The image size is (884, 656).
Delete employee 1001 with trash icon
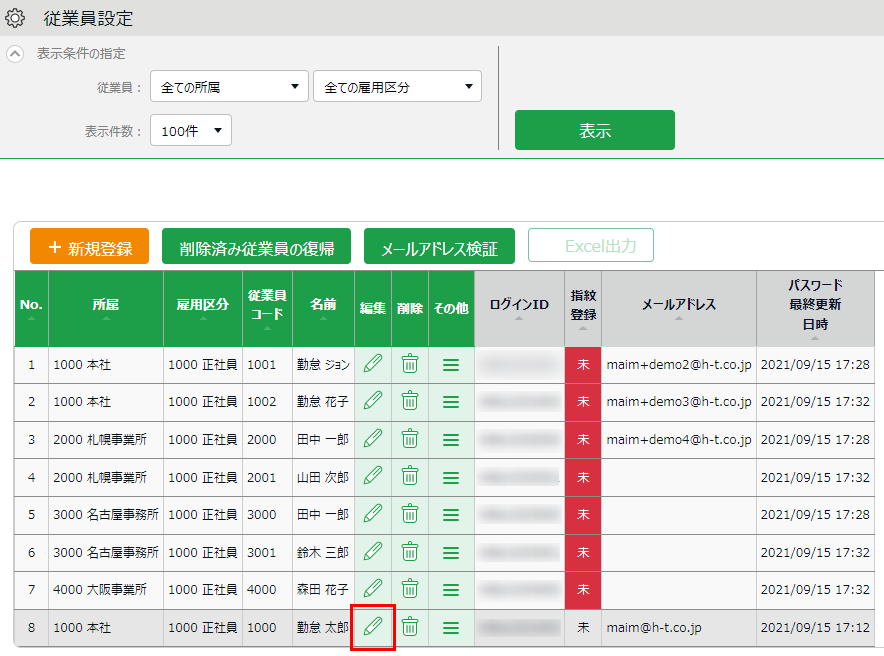pos(410,364)
